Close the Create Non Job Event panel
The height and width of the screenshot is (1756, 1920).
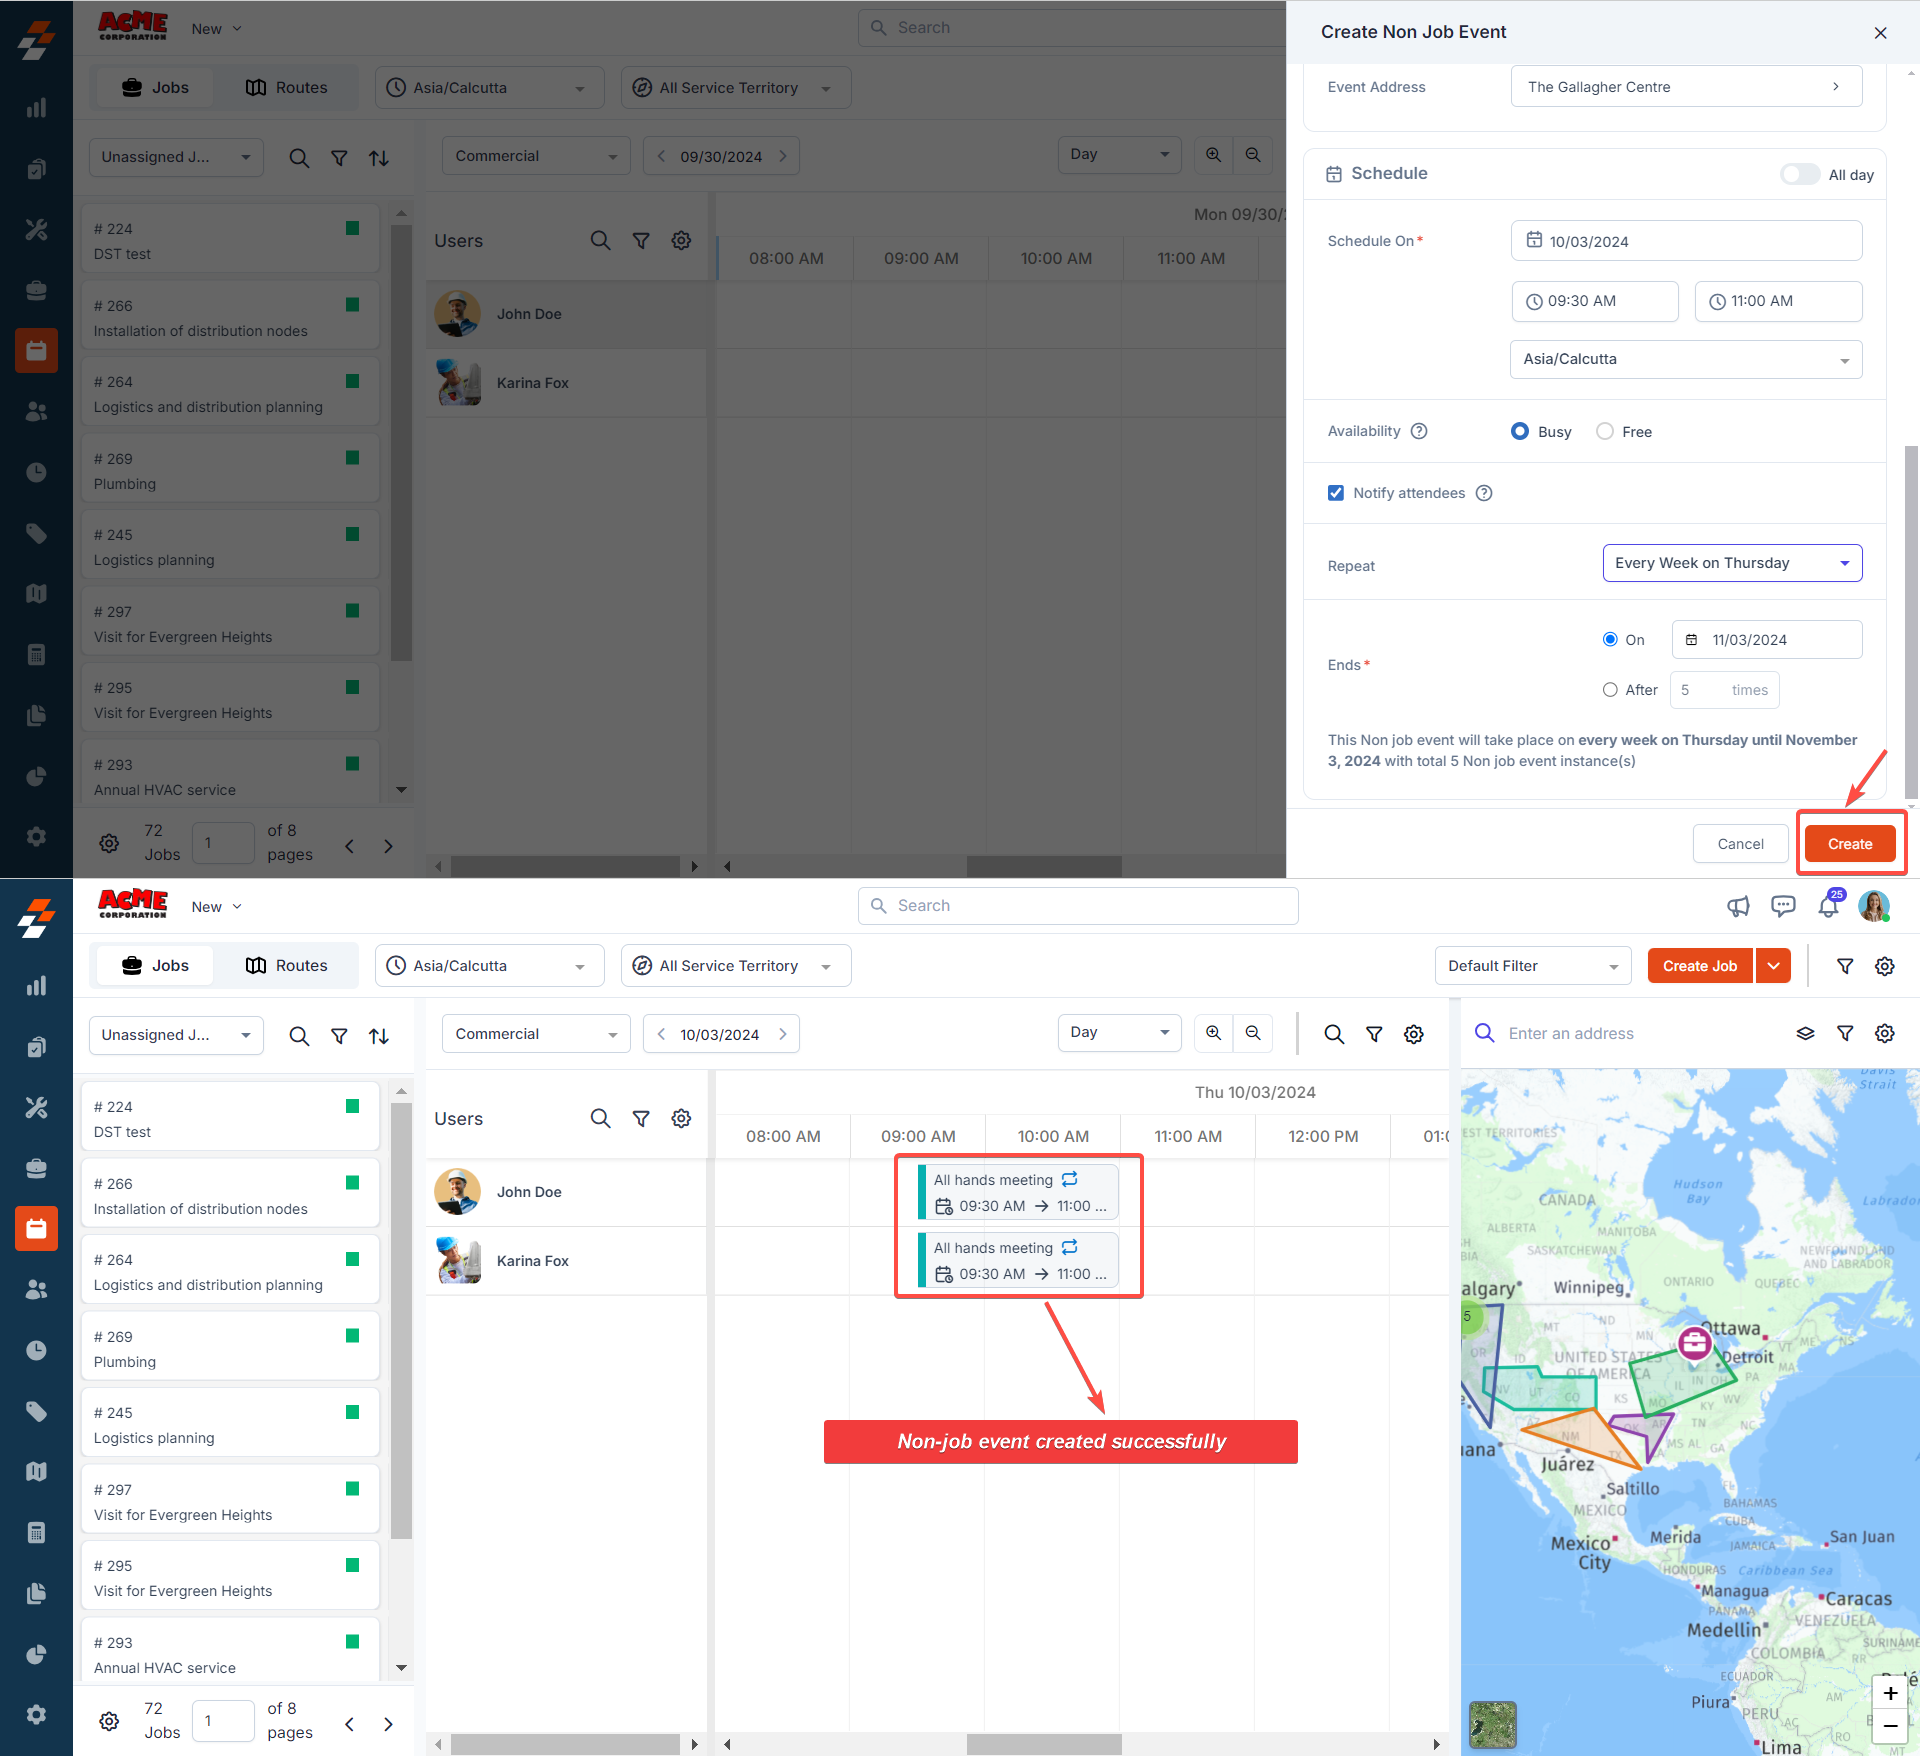point(1880,33)
